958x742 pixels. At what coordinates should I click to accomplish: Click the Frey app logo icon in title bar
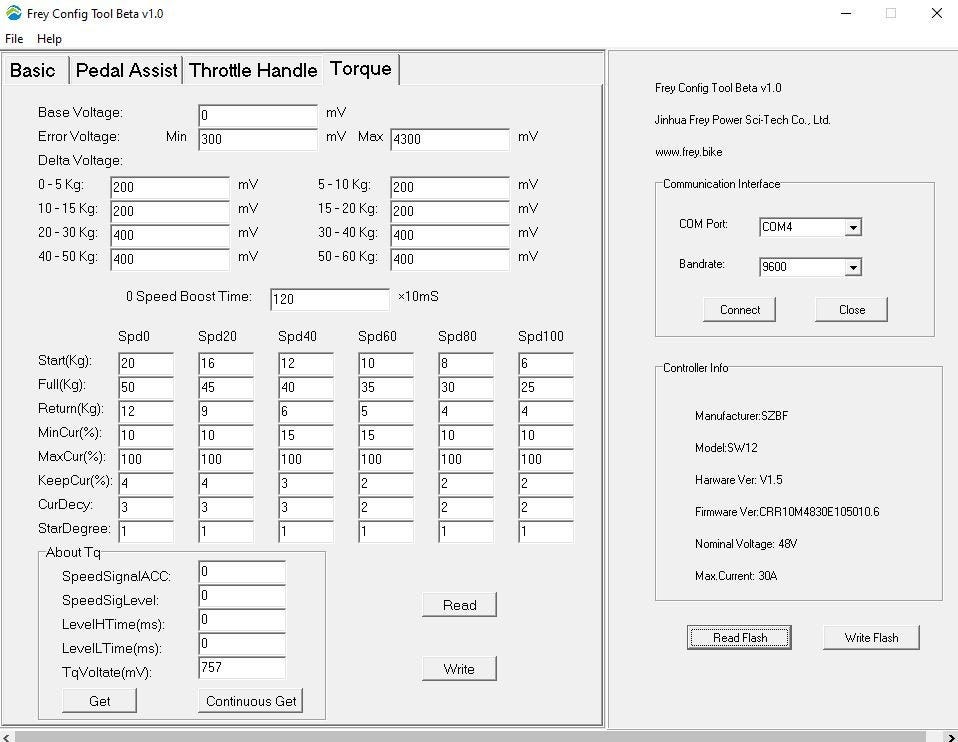(13, 13)
